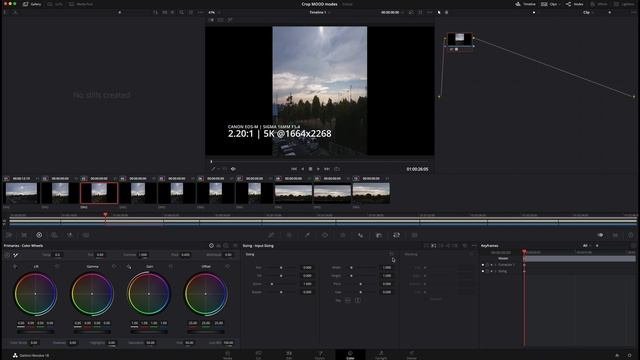Switch to the Media page tab
This screenshot has width=640, height=360.
(x=227, y=355)
